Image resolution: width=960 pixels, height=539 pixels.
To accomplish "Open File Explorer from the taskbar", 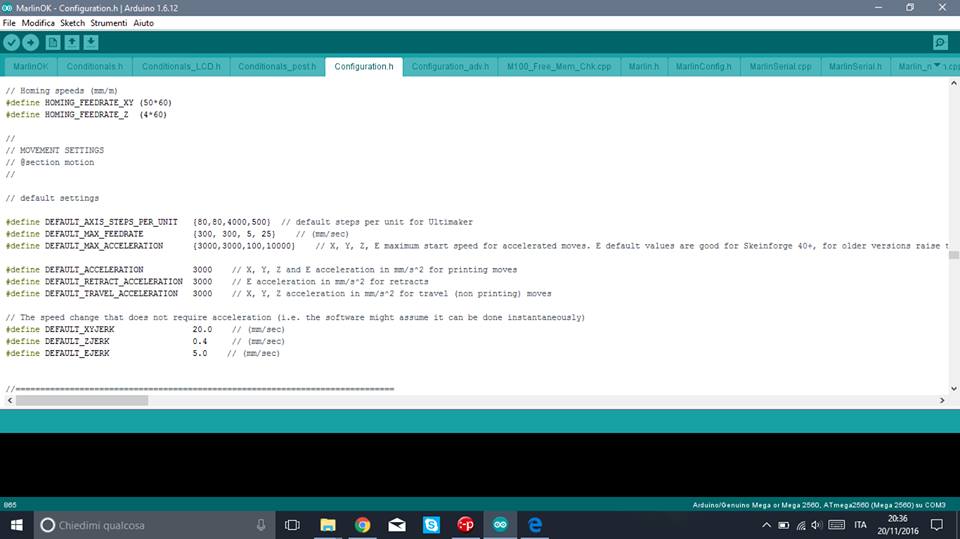I will click(328, 525).
